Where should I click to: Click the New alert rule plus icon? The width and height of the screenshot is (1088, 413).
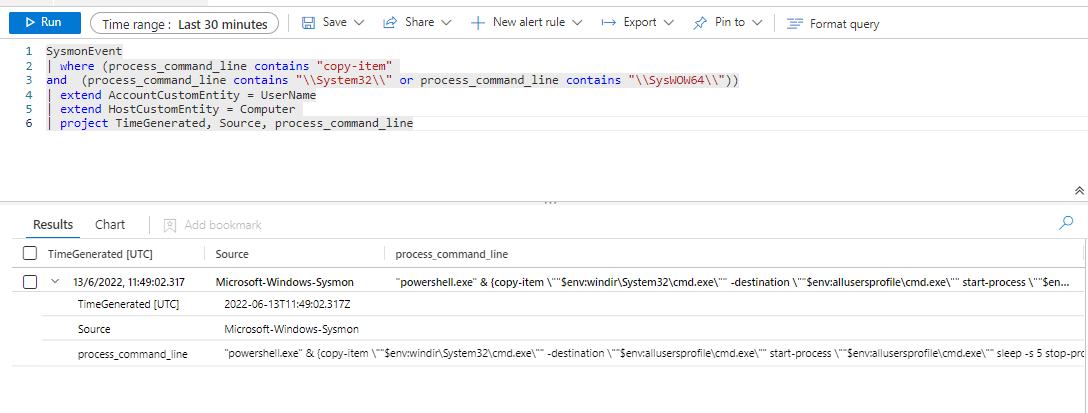click(x=478, y=22)
